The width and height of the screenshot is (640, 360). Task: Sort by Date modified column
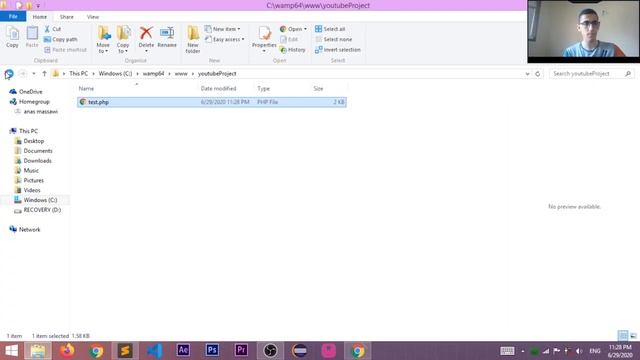click(x=218, y=89)
